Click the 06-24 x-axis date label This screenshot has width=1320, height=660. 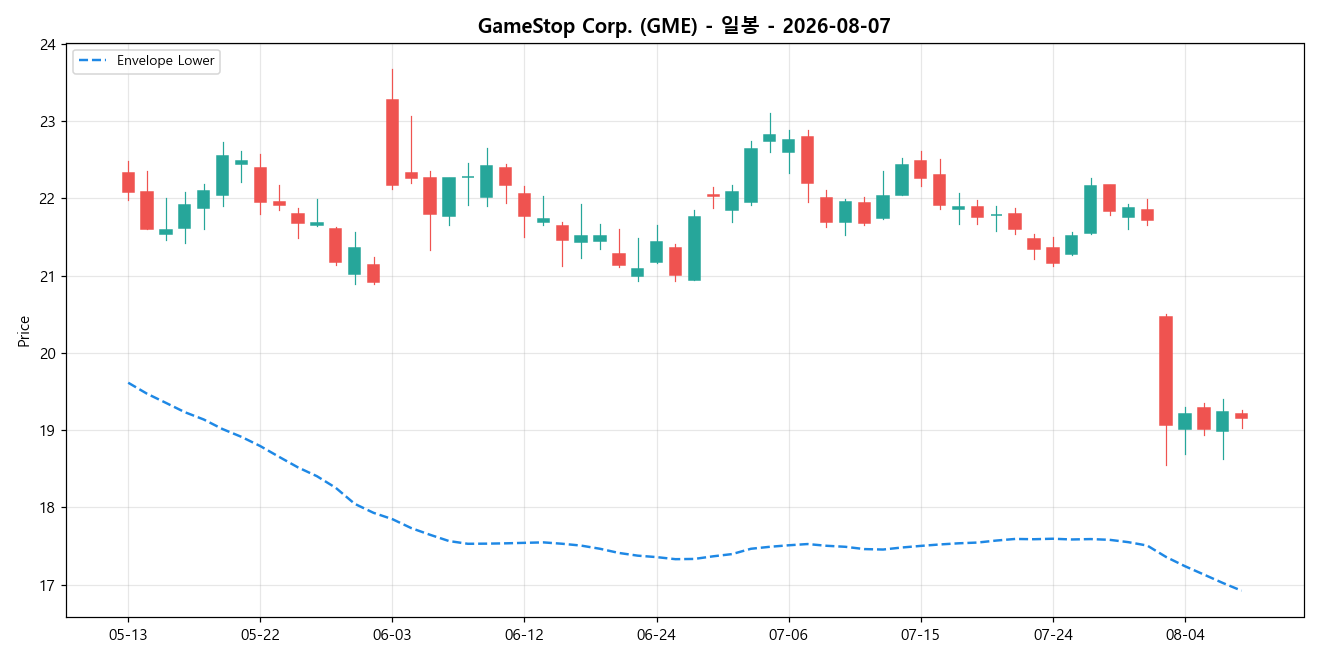pyautogui.click(x=656, y=636)
